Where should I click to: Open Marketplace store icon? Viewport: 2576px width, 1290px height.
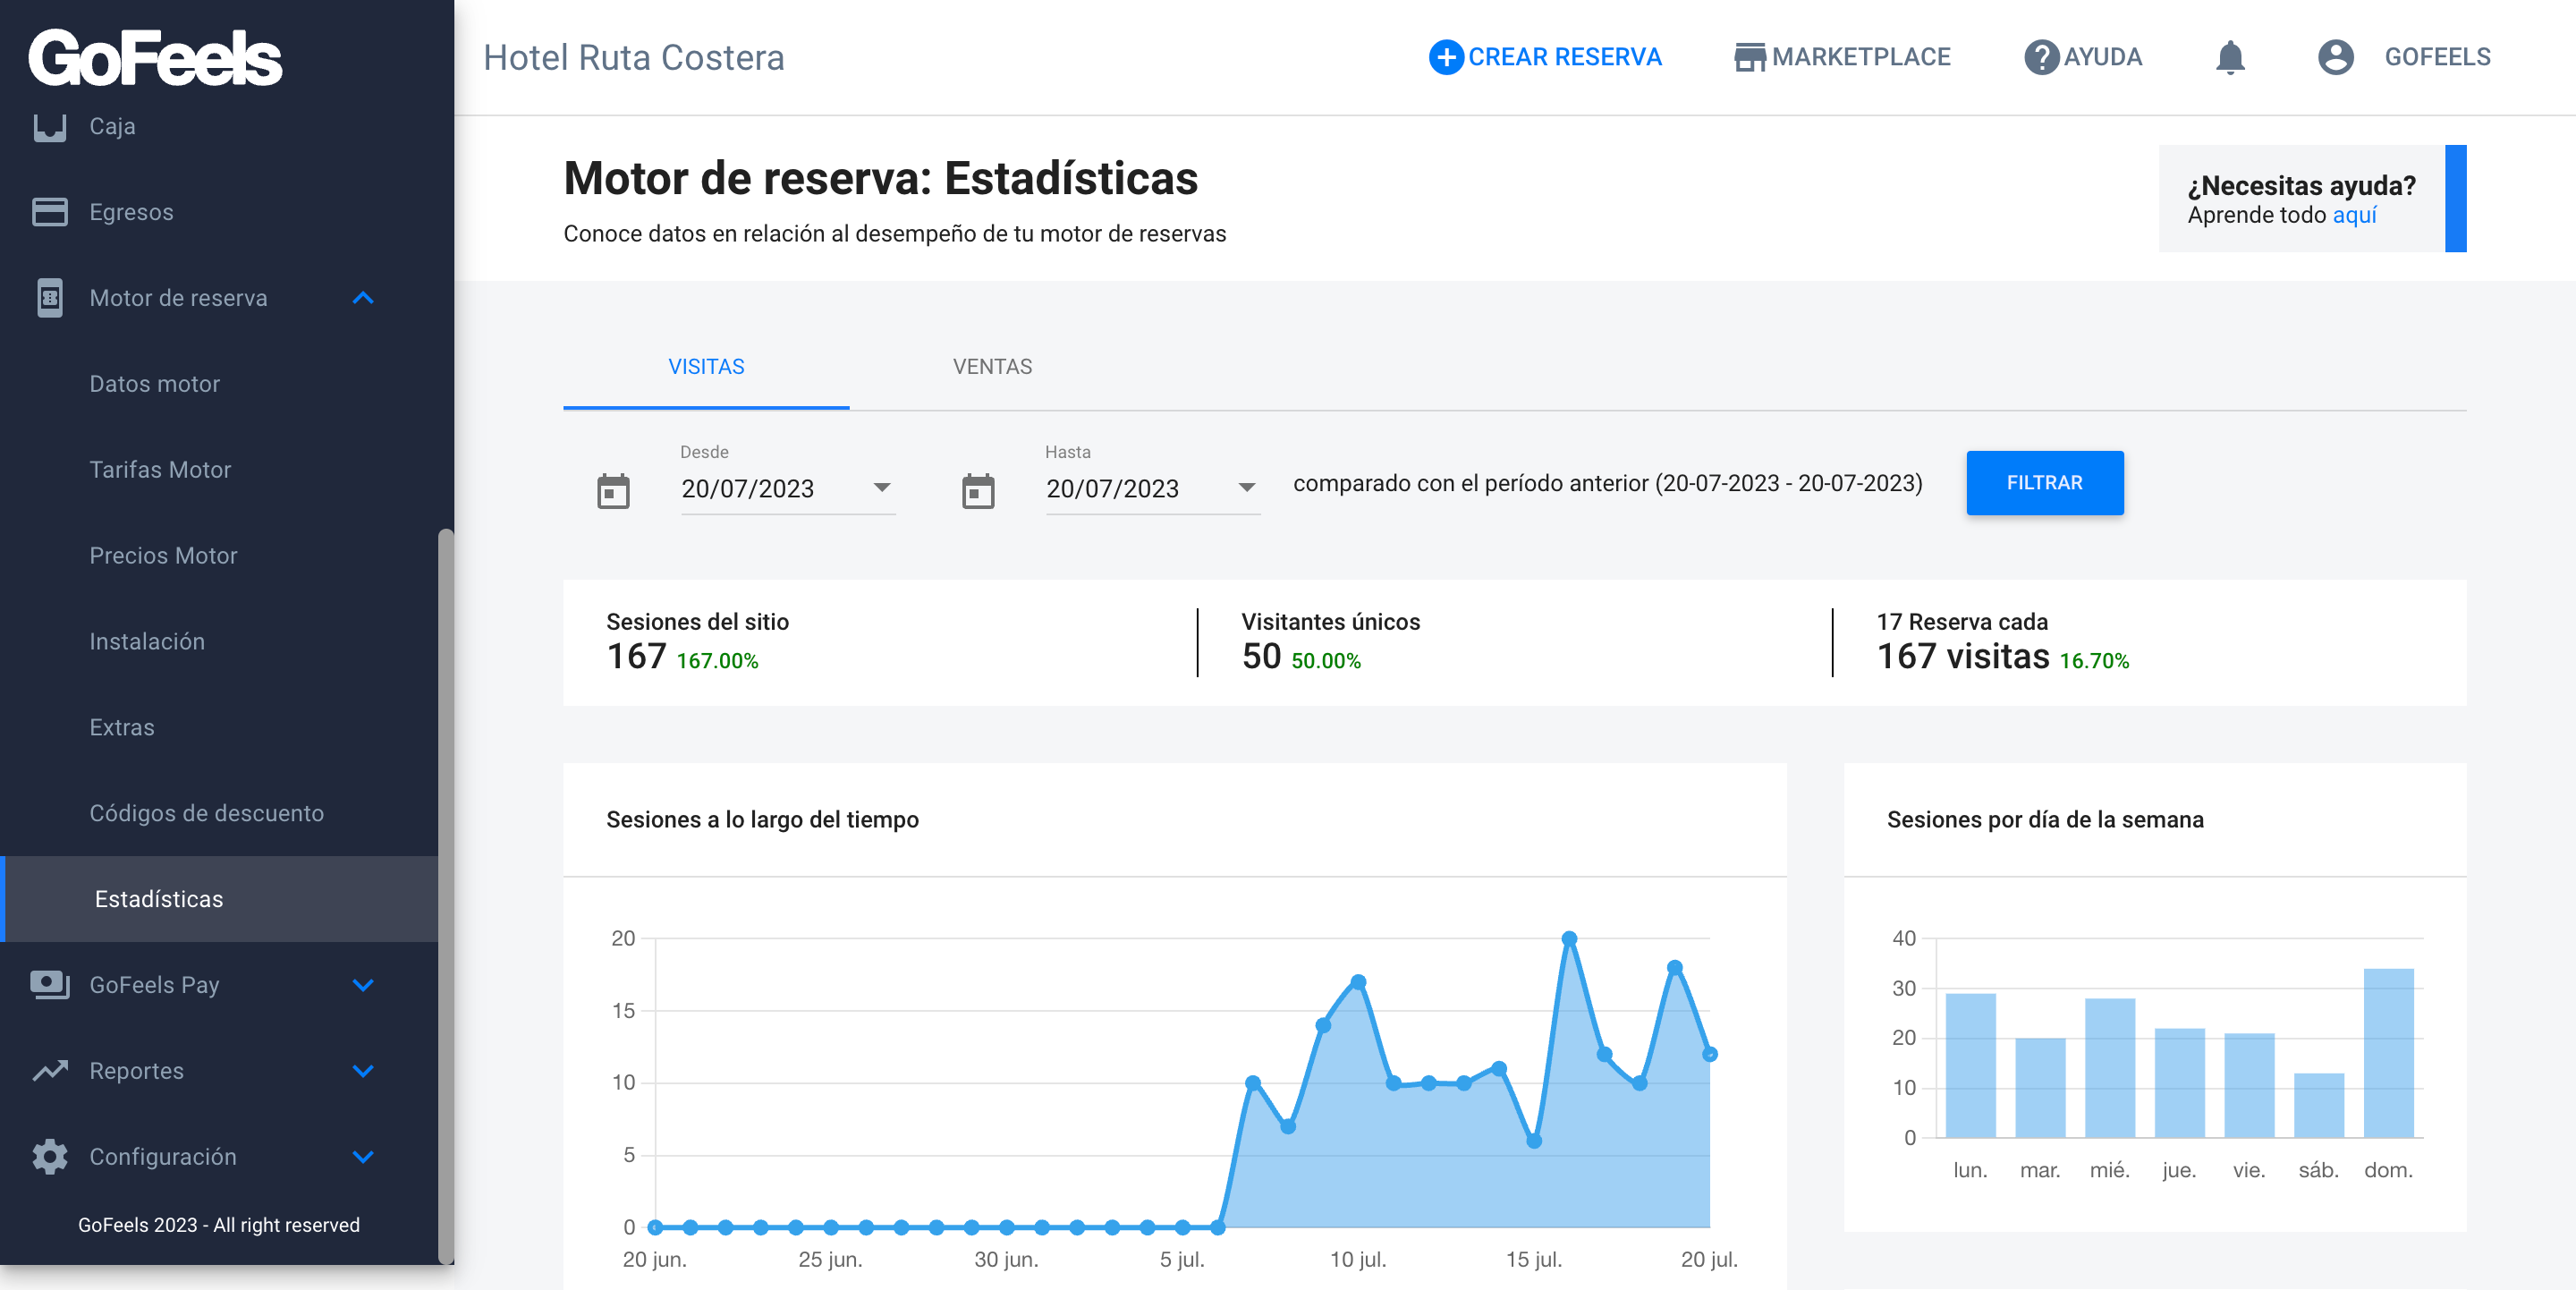point(1749,57)
